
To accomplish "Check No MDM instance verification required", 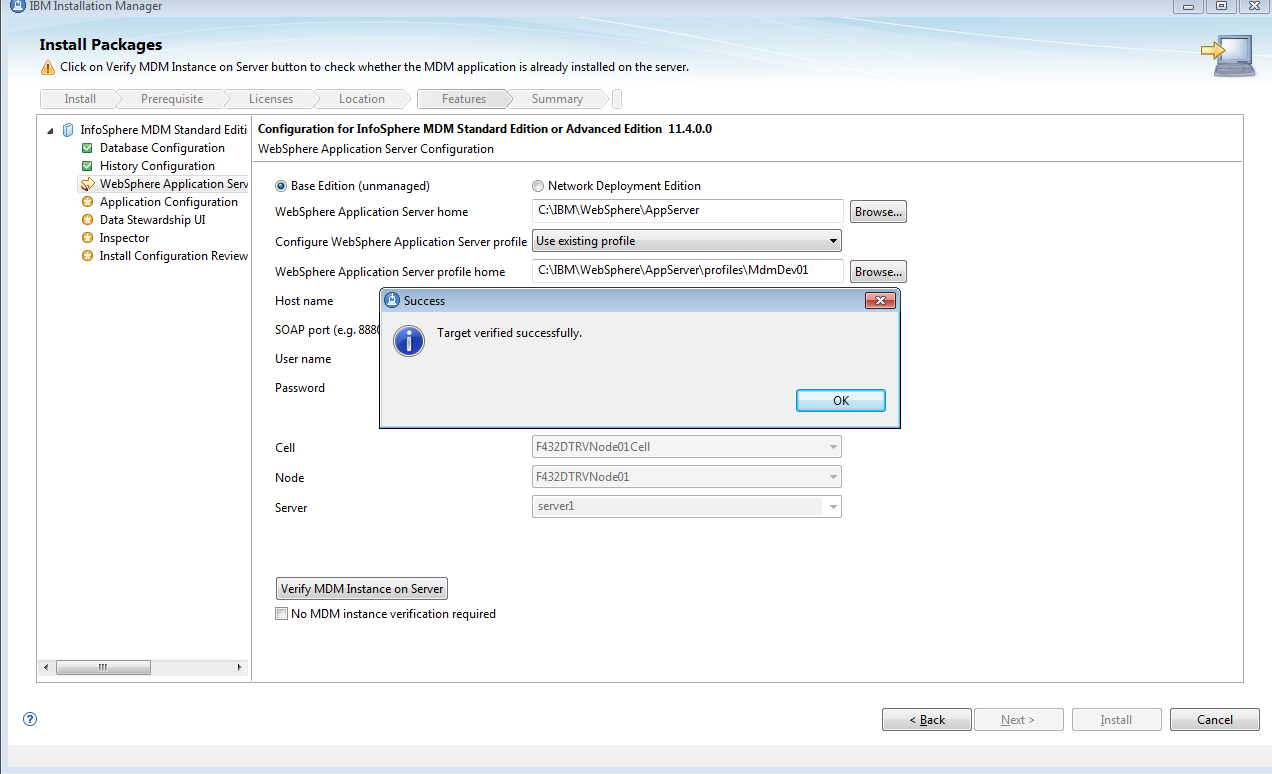I will [281, 614].
